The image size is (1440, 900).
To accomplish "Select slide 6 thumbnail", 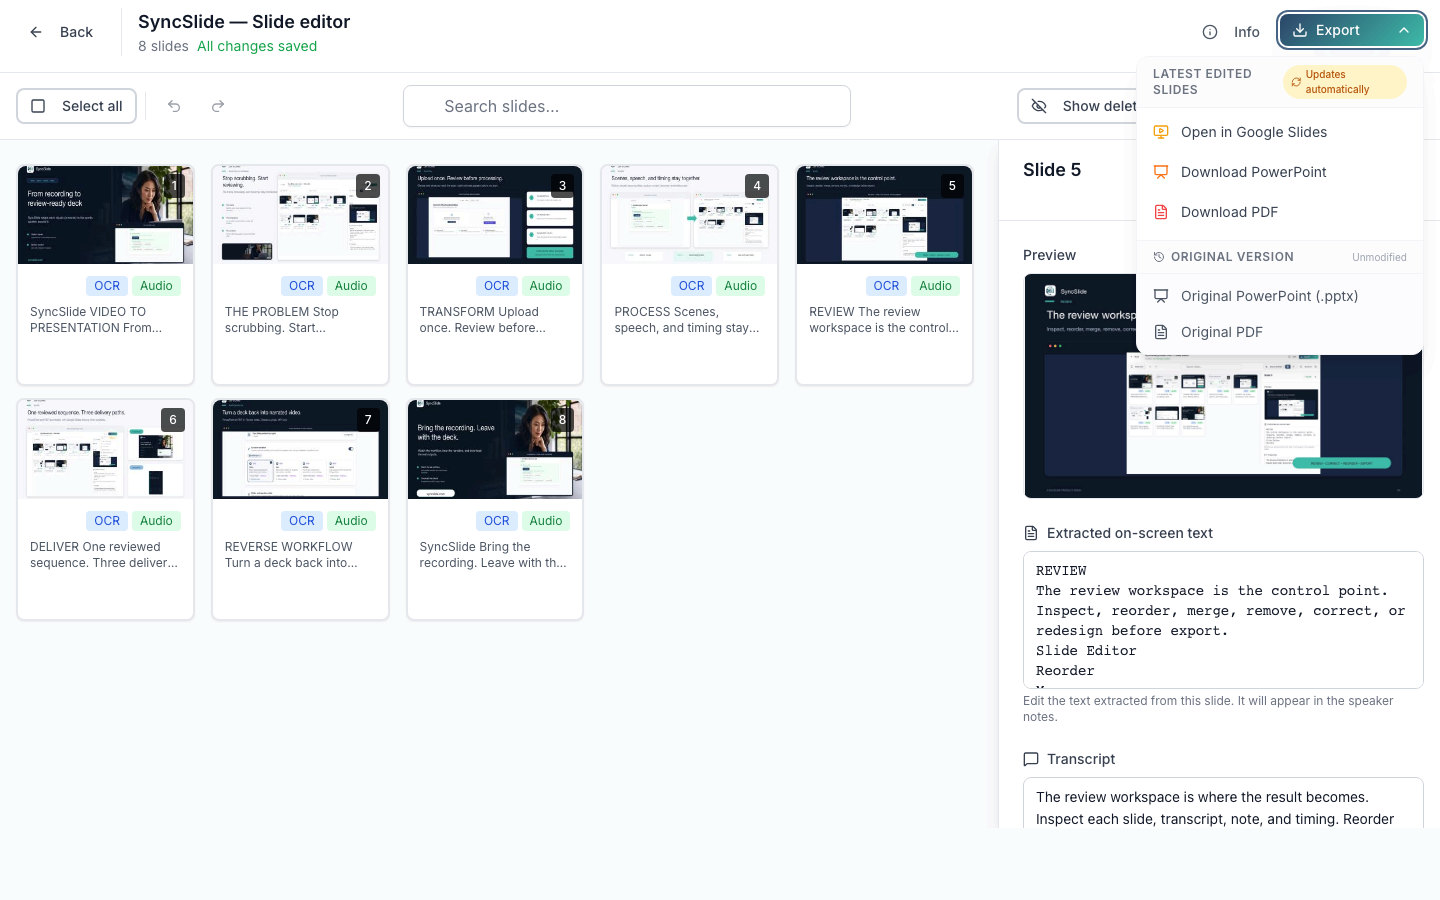I will tap(105, 450).
